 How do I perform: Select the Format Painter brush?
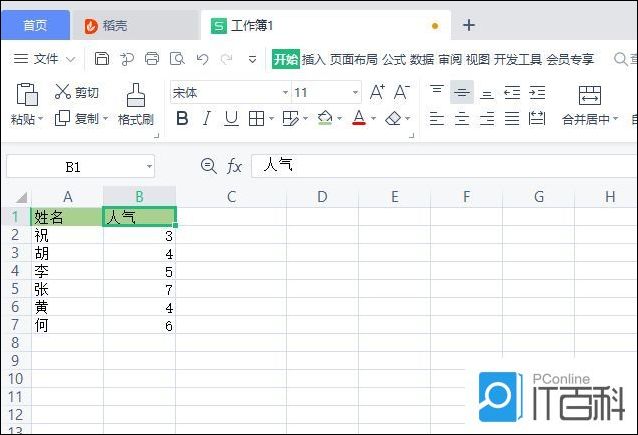point(135,95)
